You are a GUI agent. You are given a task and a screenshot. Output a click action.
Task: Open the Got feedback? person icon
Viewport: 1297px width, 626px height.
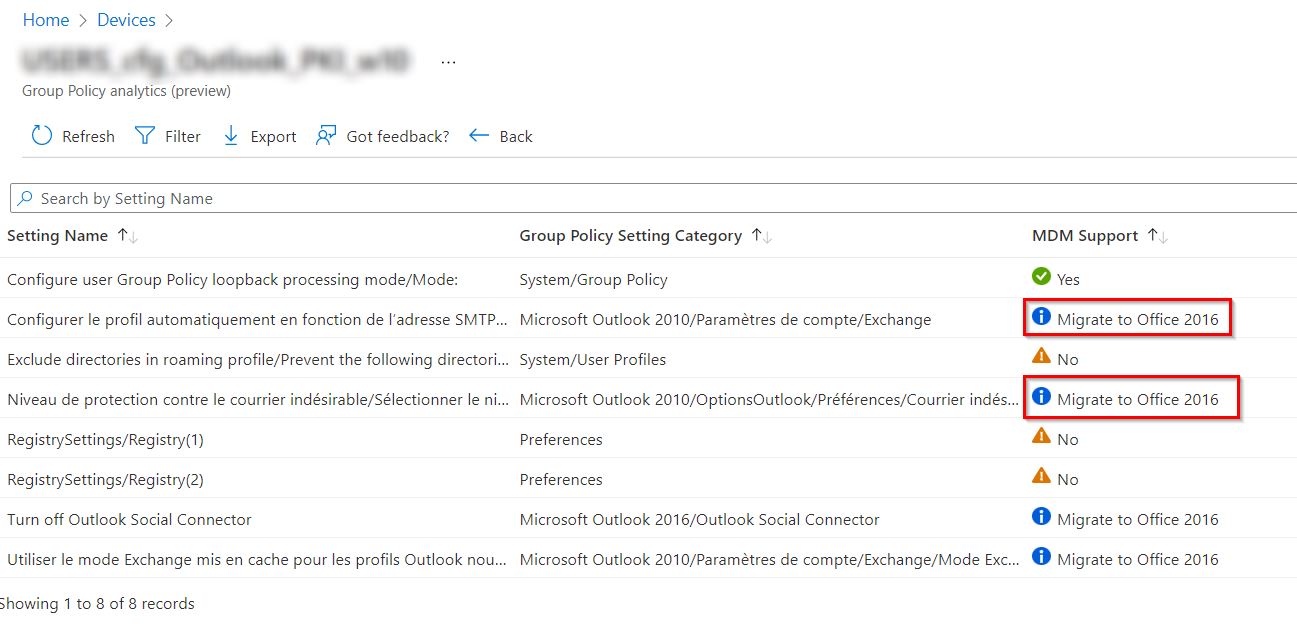click(x=326, y=136)
